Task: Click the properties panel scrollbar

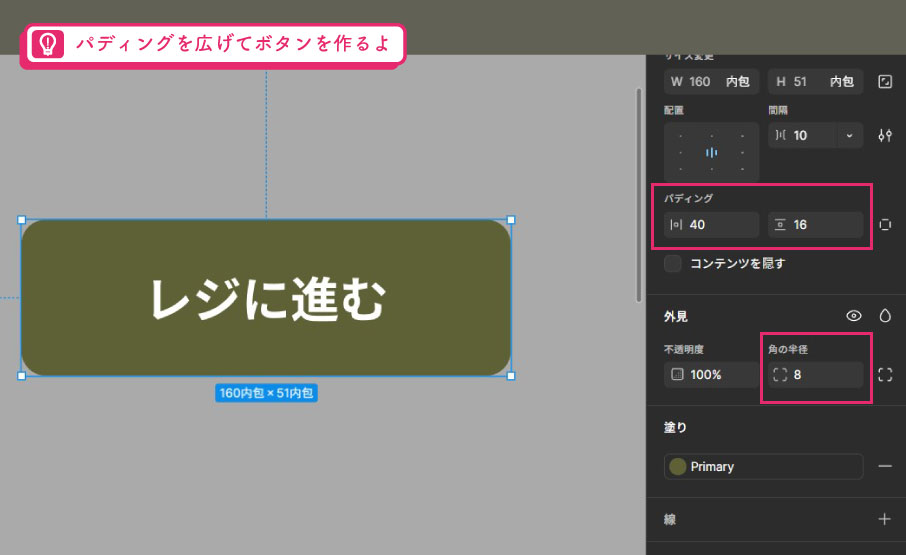Action: (638, 195)
